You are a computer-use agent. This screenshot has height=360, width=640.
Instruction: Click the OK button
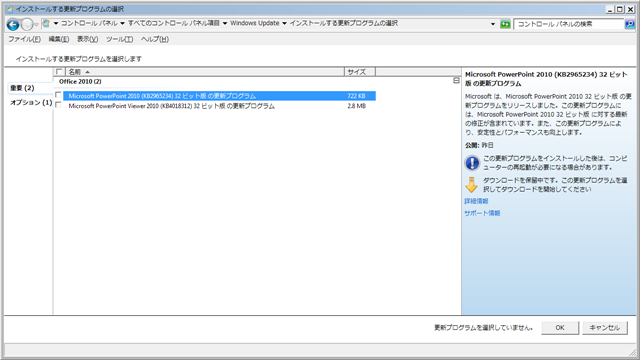pyautogui.click(x=560, y=328)
